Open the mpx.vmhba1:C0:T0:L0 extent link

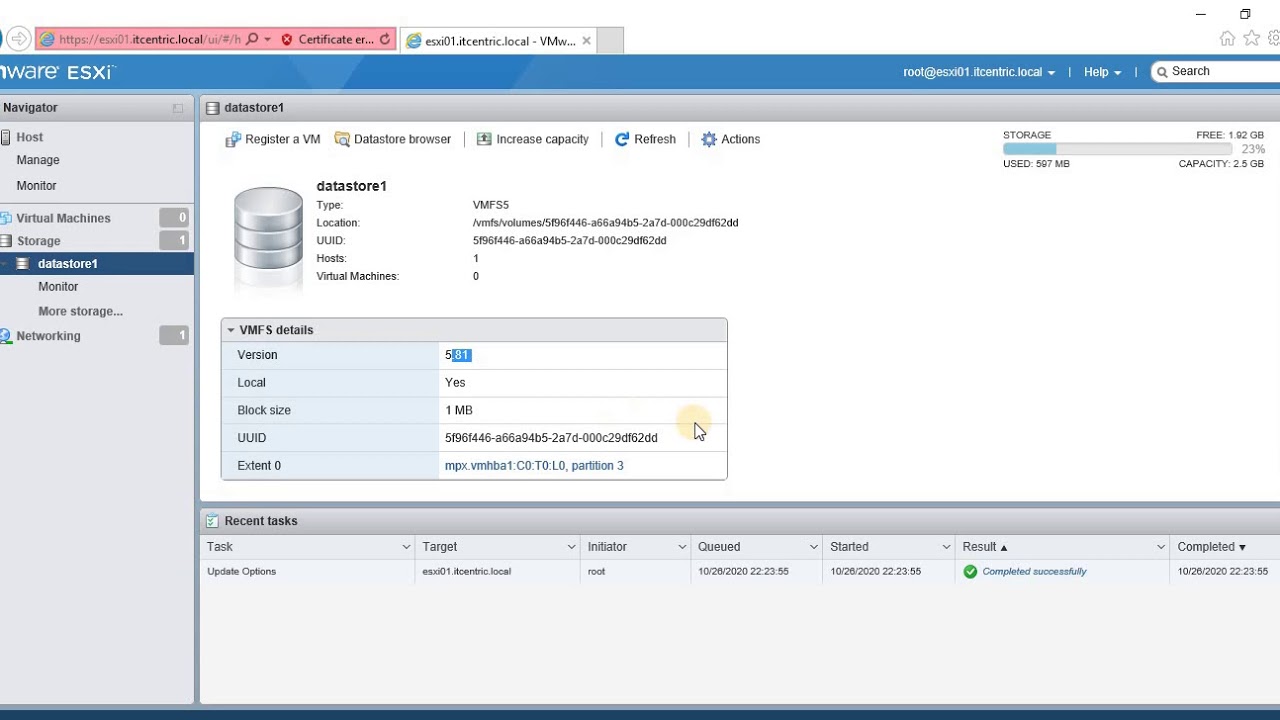point(534,466)
